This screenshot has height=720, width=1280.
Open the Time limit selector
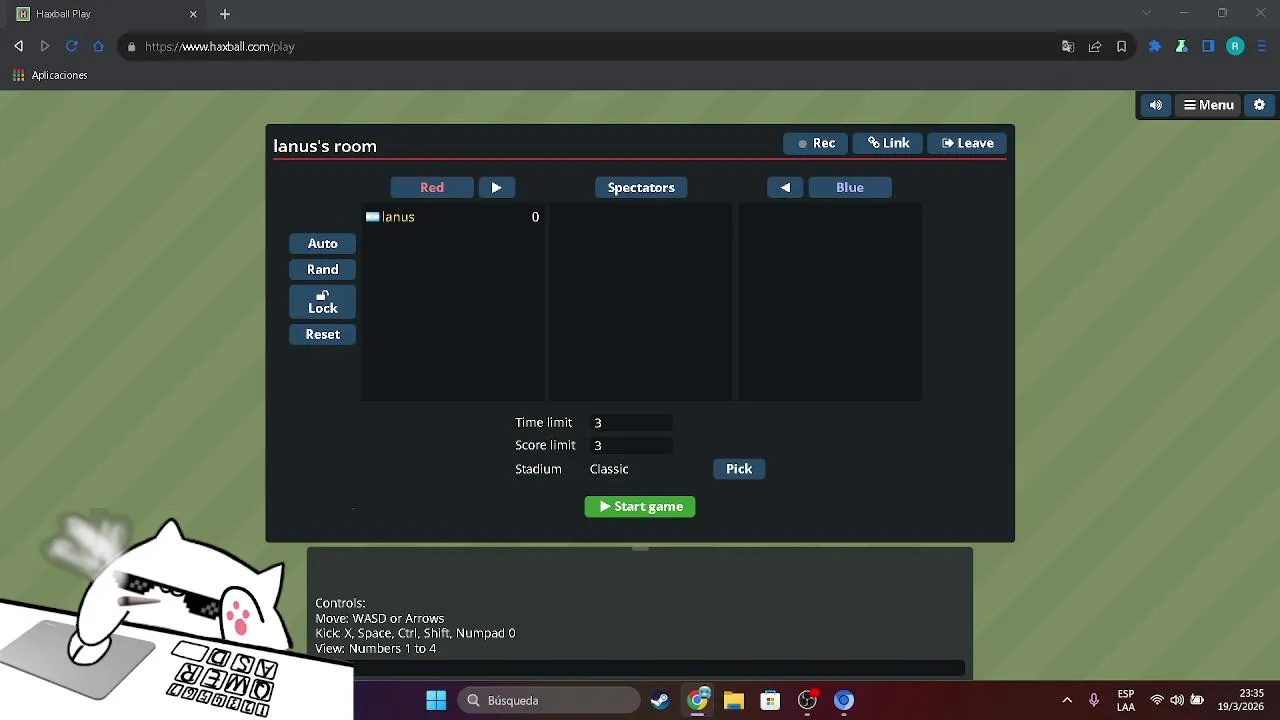(x=631, y=423)
